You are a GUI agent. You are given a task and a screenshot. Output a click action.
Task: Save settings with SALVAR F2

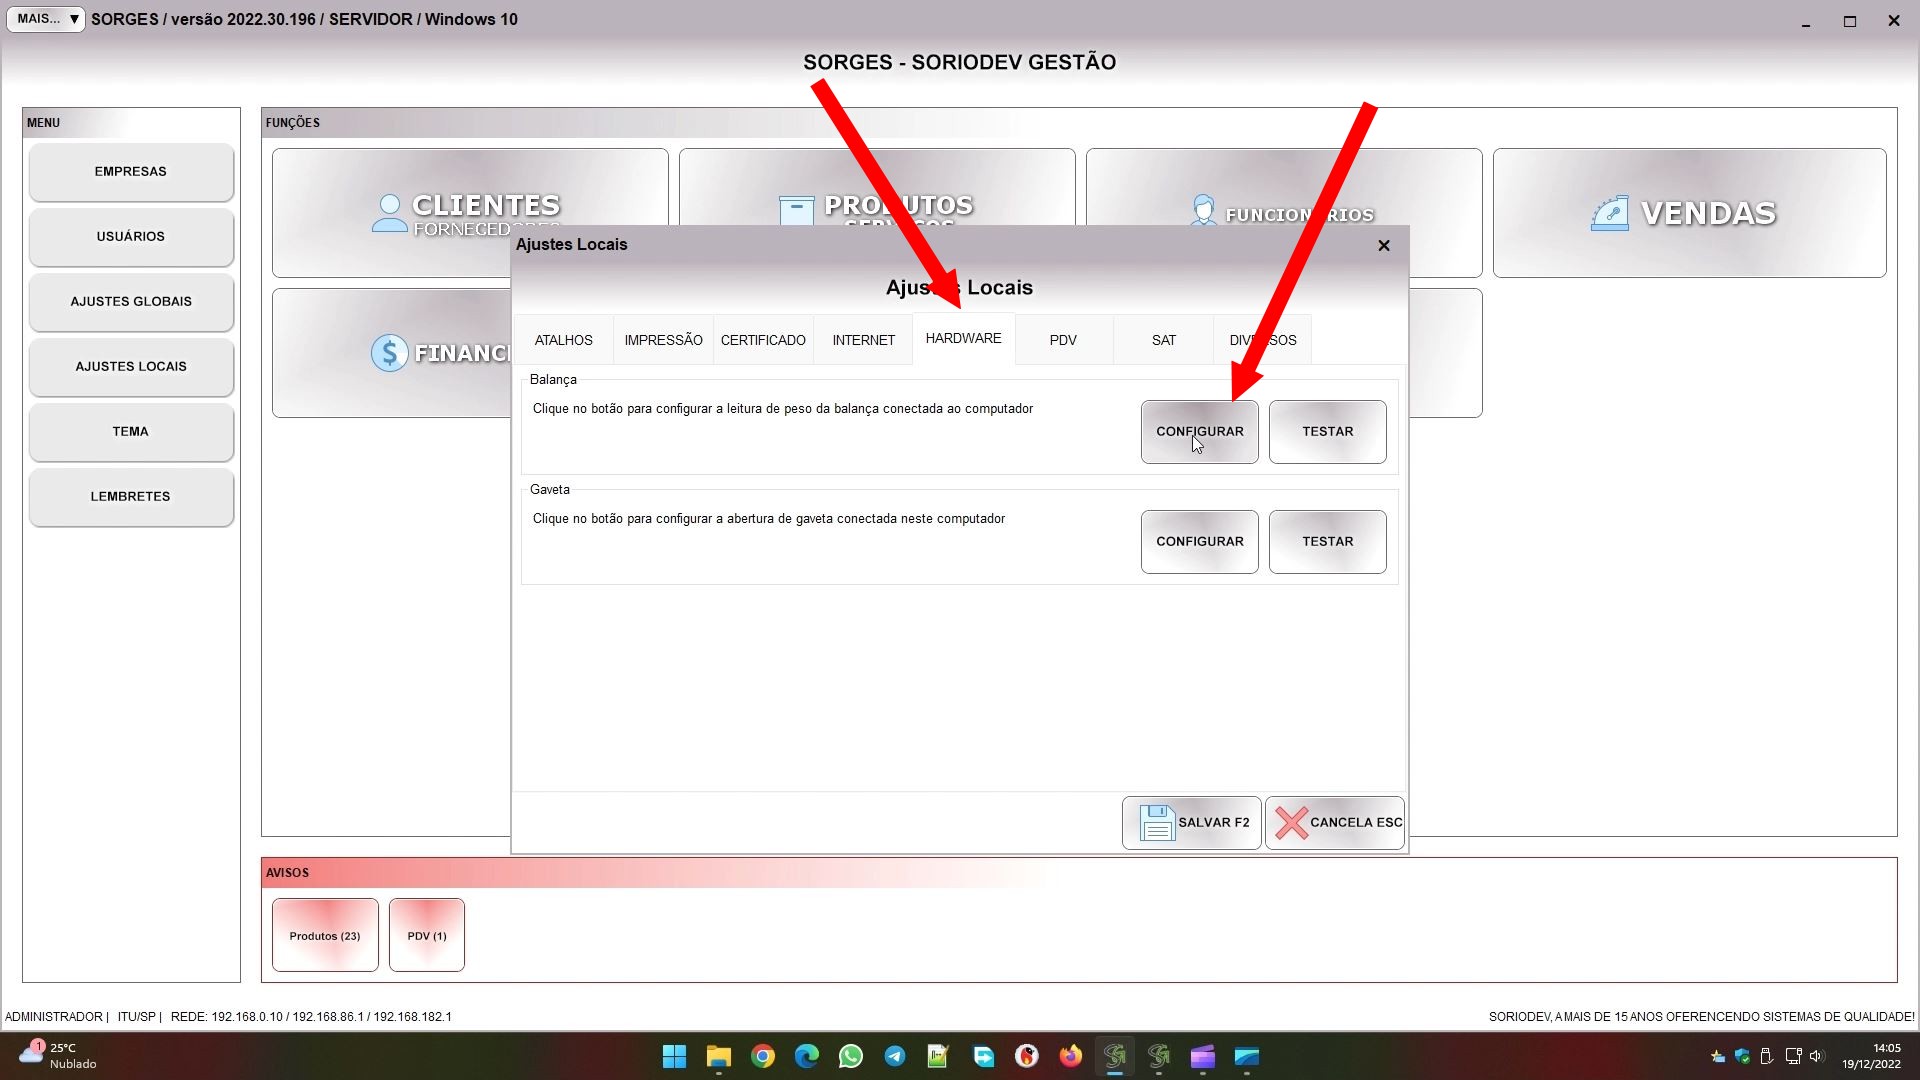1191,823
